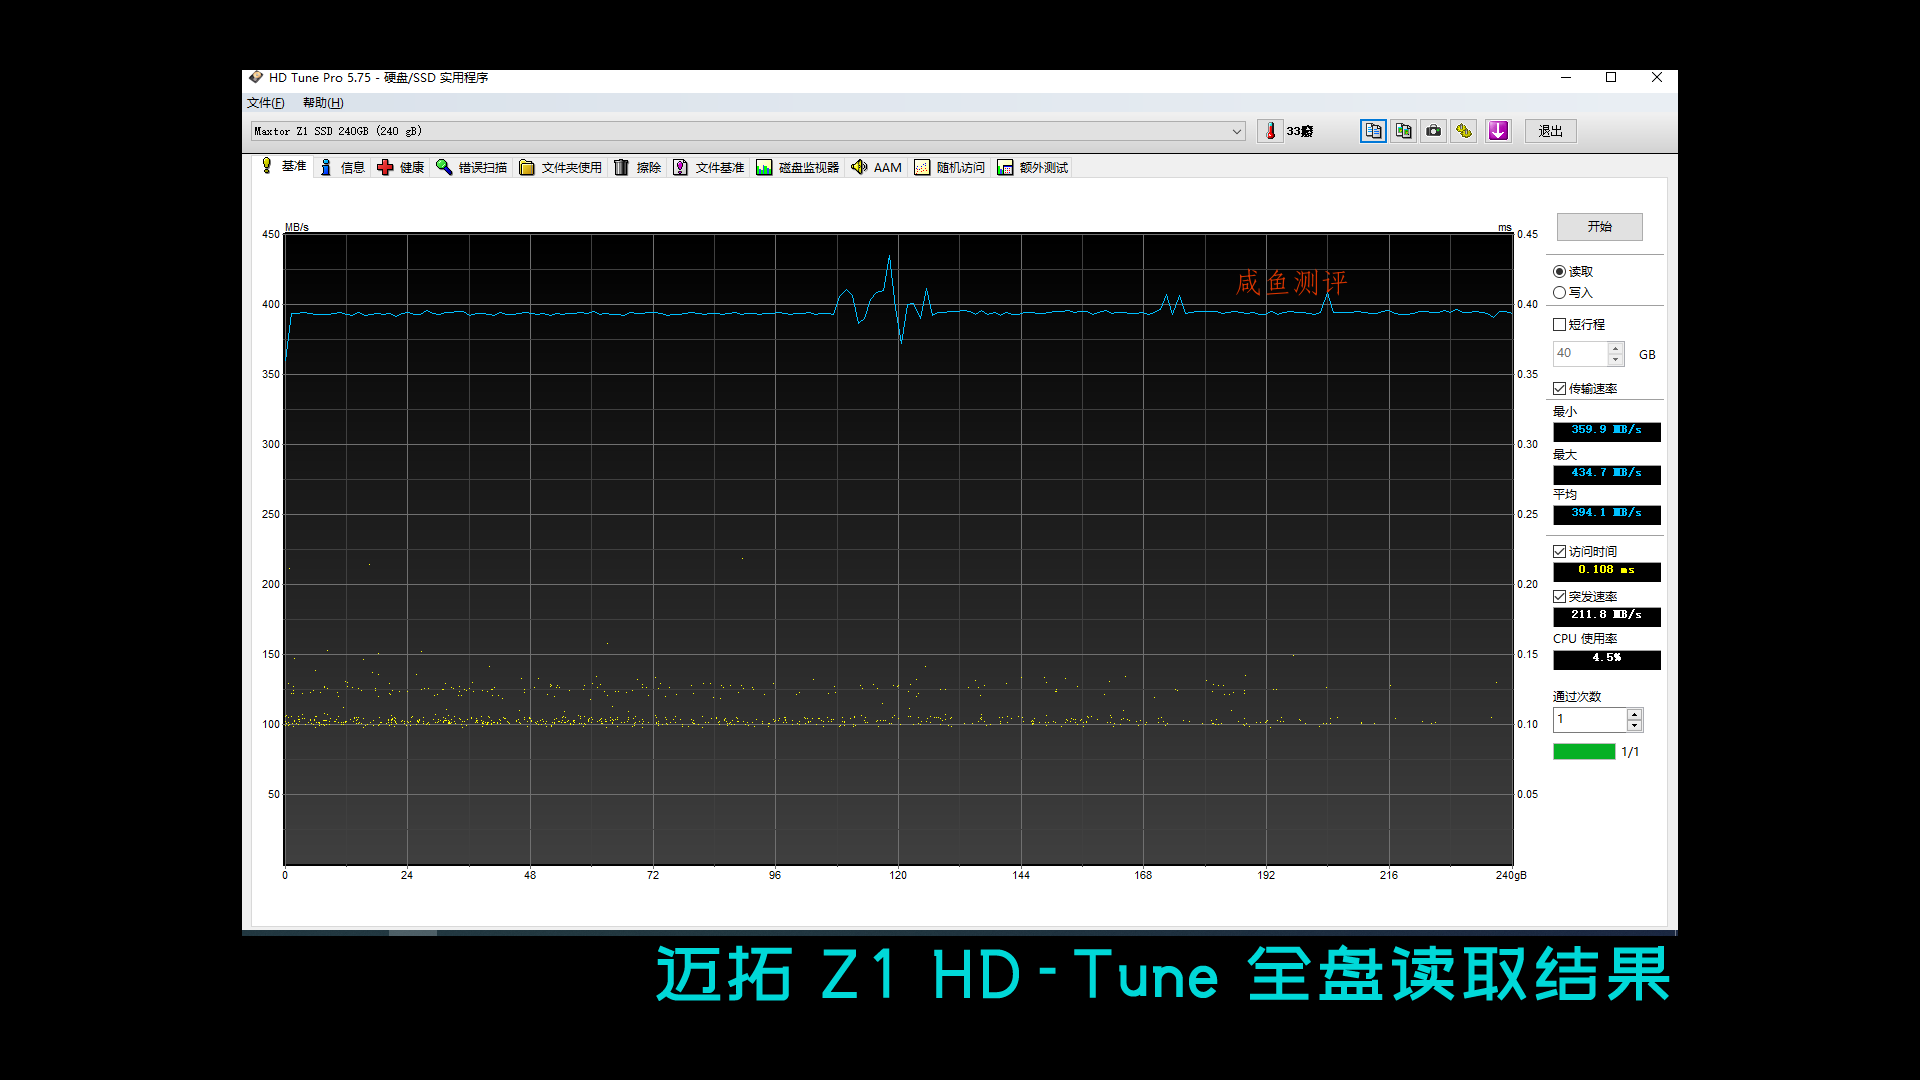Open the Maxtor Z1 SSD drive dropdown

coord(748,131)
